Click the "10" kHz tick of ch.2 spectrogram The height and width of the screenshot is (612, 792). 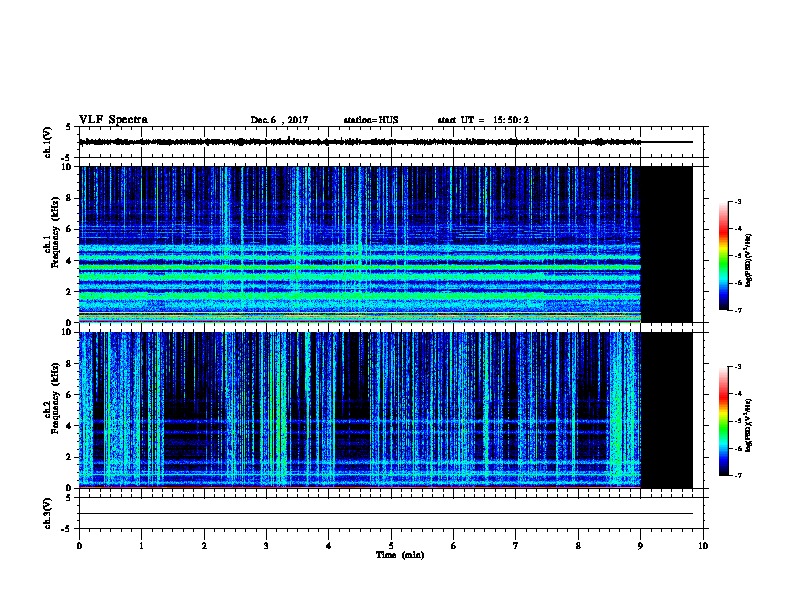pyautogui.click(x=67, y=332)
